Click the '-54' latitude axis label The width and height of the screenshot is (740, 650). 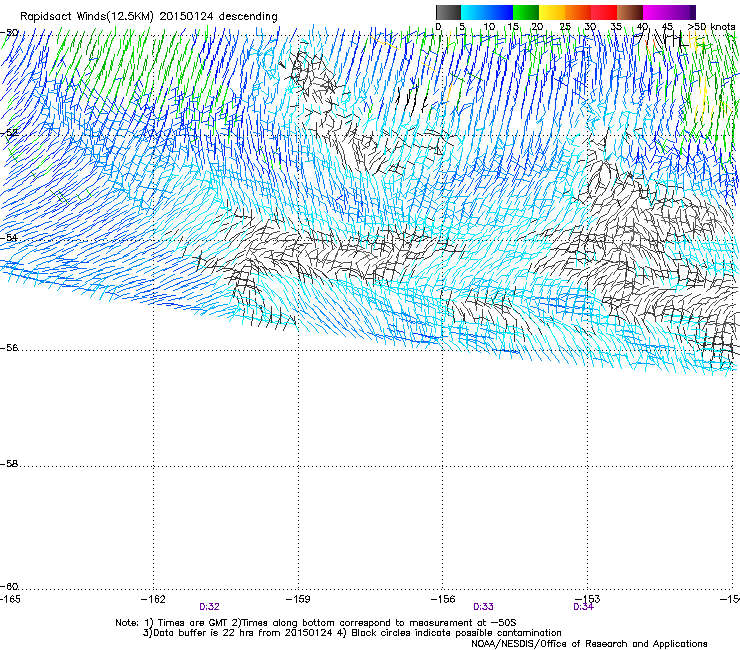click(x=9, y=237)
